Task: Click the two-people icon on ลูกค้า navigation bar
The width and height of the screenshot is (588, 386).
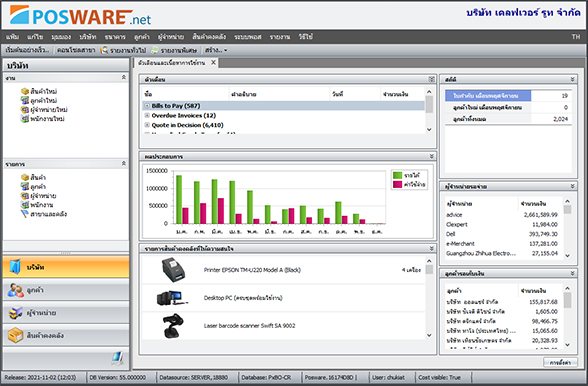Action: pos(15,290)
